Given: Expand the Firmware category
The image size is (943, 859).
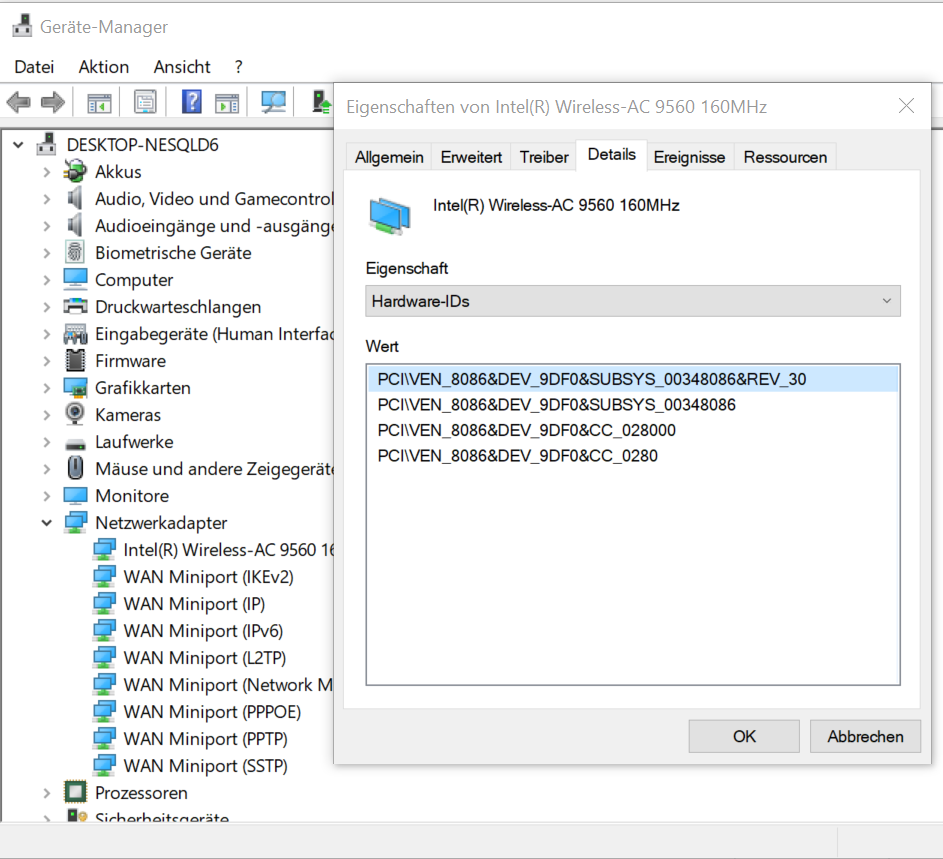Looking at the screenshot, I should pyautogui.click(x=47, y=361).
